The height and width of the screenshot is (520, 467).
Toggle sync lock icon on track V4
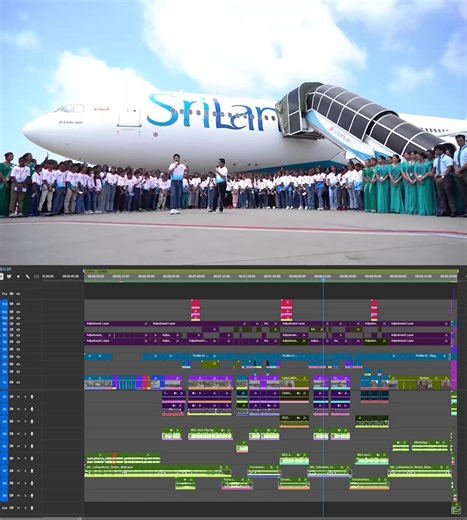[x=12, y=356]
